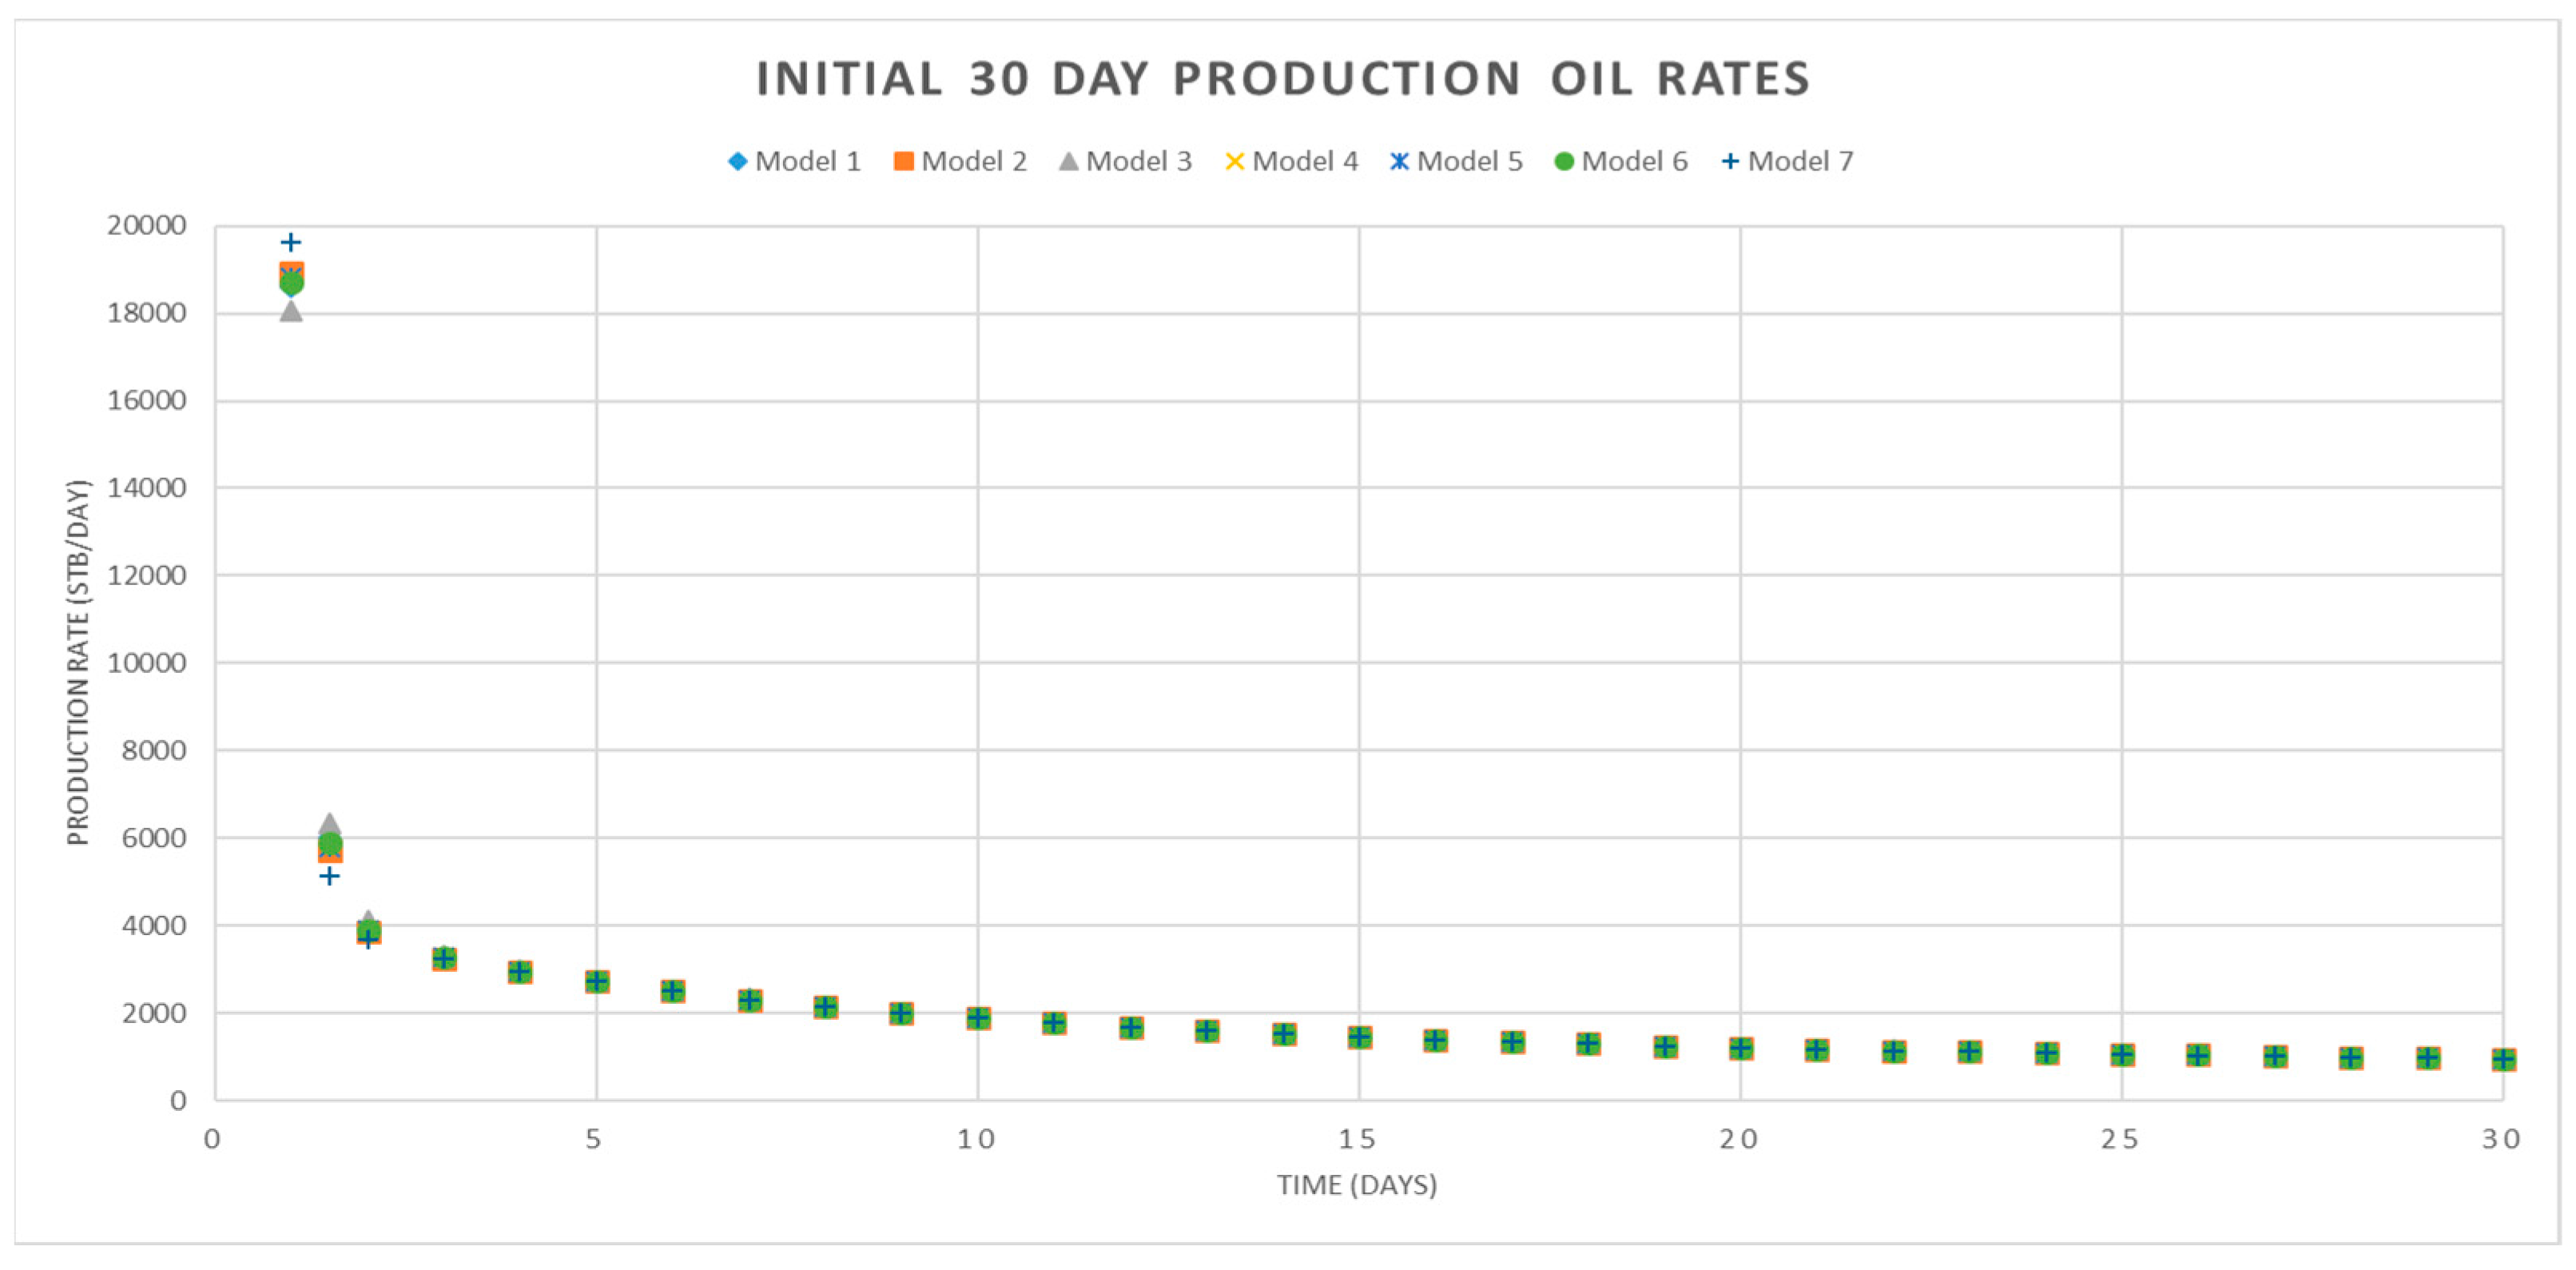Select the "Time (Days)" horizontal axis title

pos(1357,1185)
